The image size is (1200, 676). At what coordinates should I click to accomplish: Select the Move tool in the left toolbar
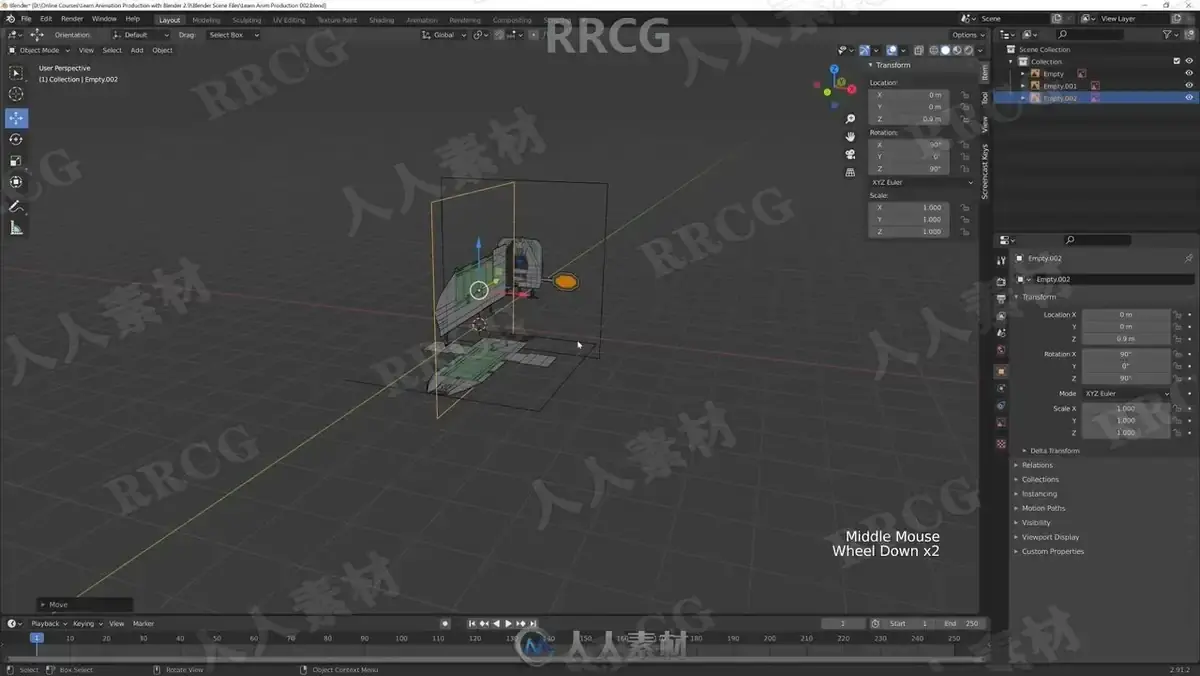click(x=16, y=118)
